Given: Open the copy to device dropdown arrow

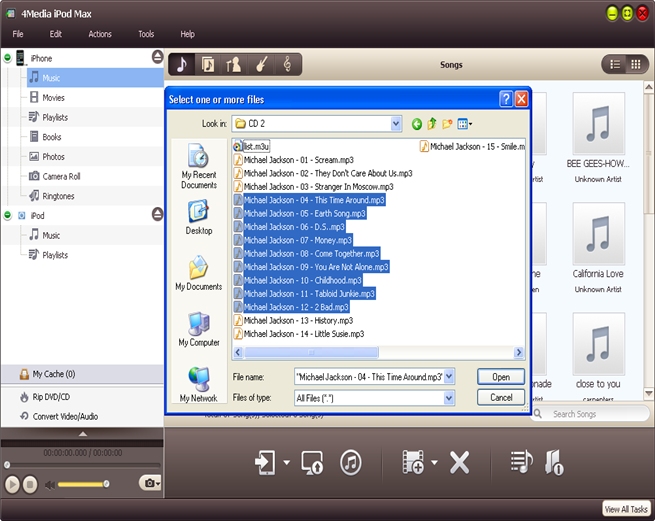Looking at the screenshot, I should [286, 463].
